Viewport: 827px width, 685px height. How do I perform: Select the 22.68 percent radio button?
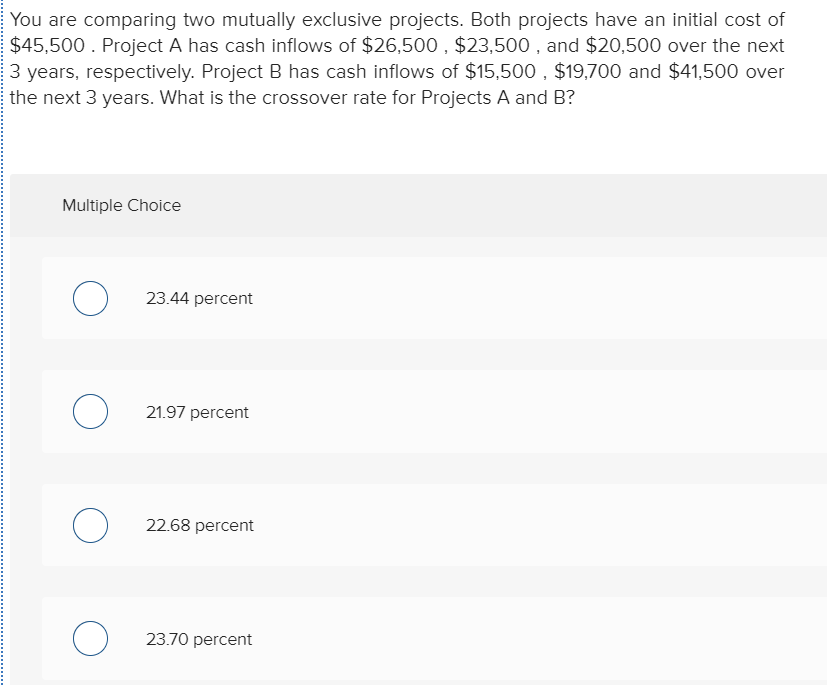pyautogui.click(x=90, y=524)
